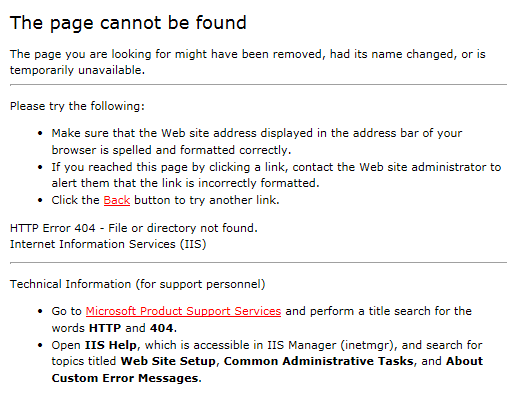Click the bold 'HTTP' word after 'words'
513x416 pixels.
pyautogui.click(x=105, y=328)
